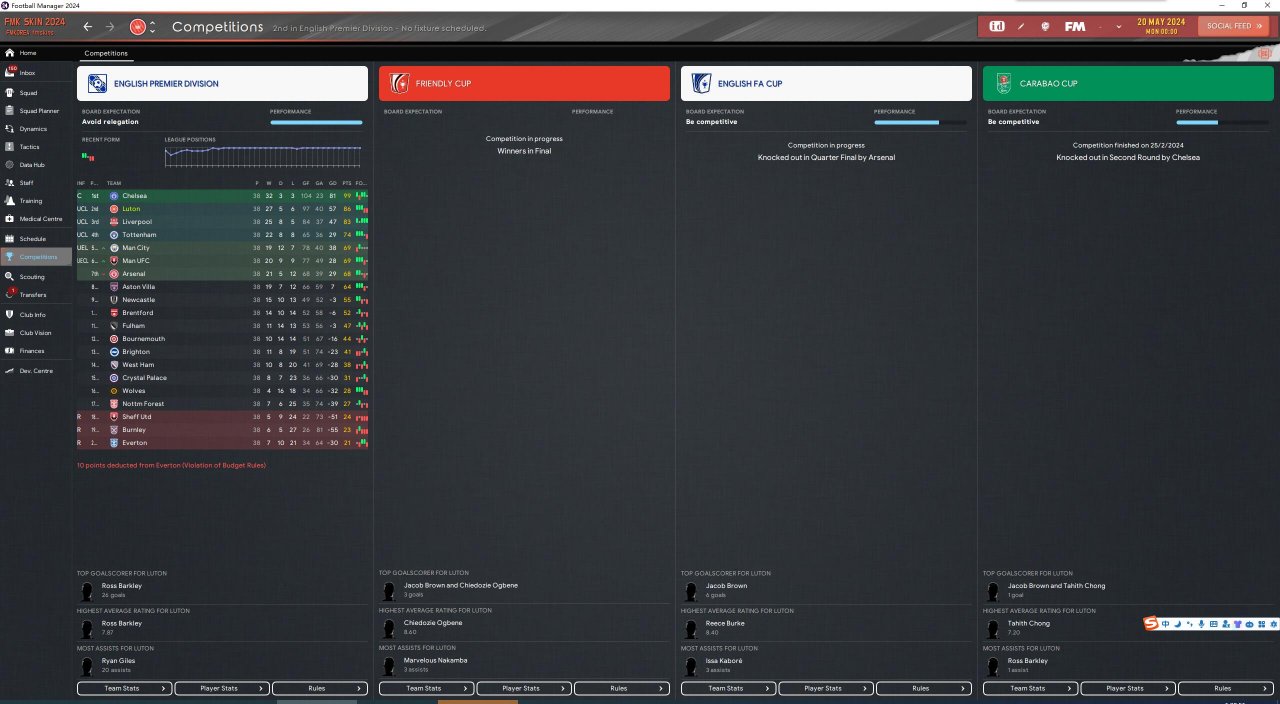Open Carabao Cup Team Stats
Screen dimensions: 1280x704
(x=1031, y=688)
